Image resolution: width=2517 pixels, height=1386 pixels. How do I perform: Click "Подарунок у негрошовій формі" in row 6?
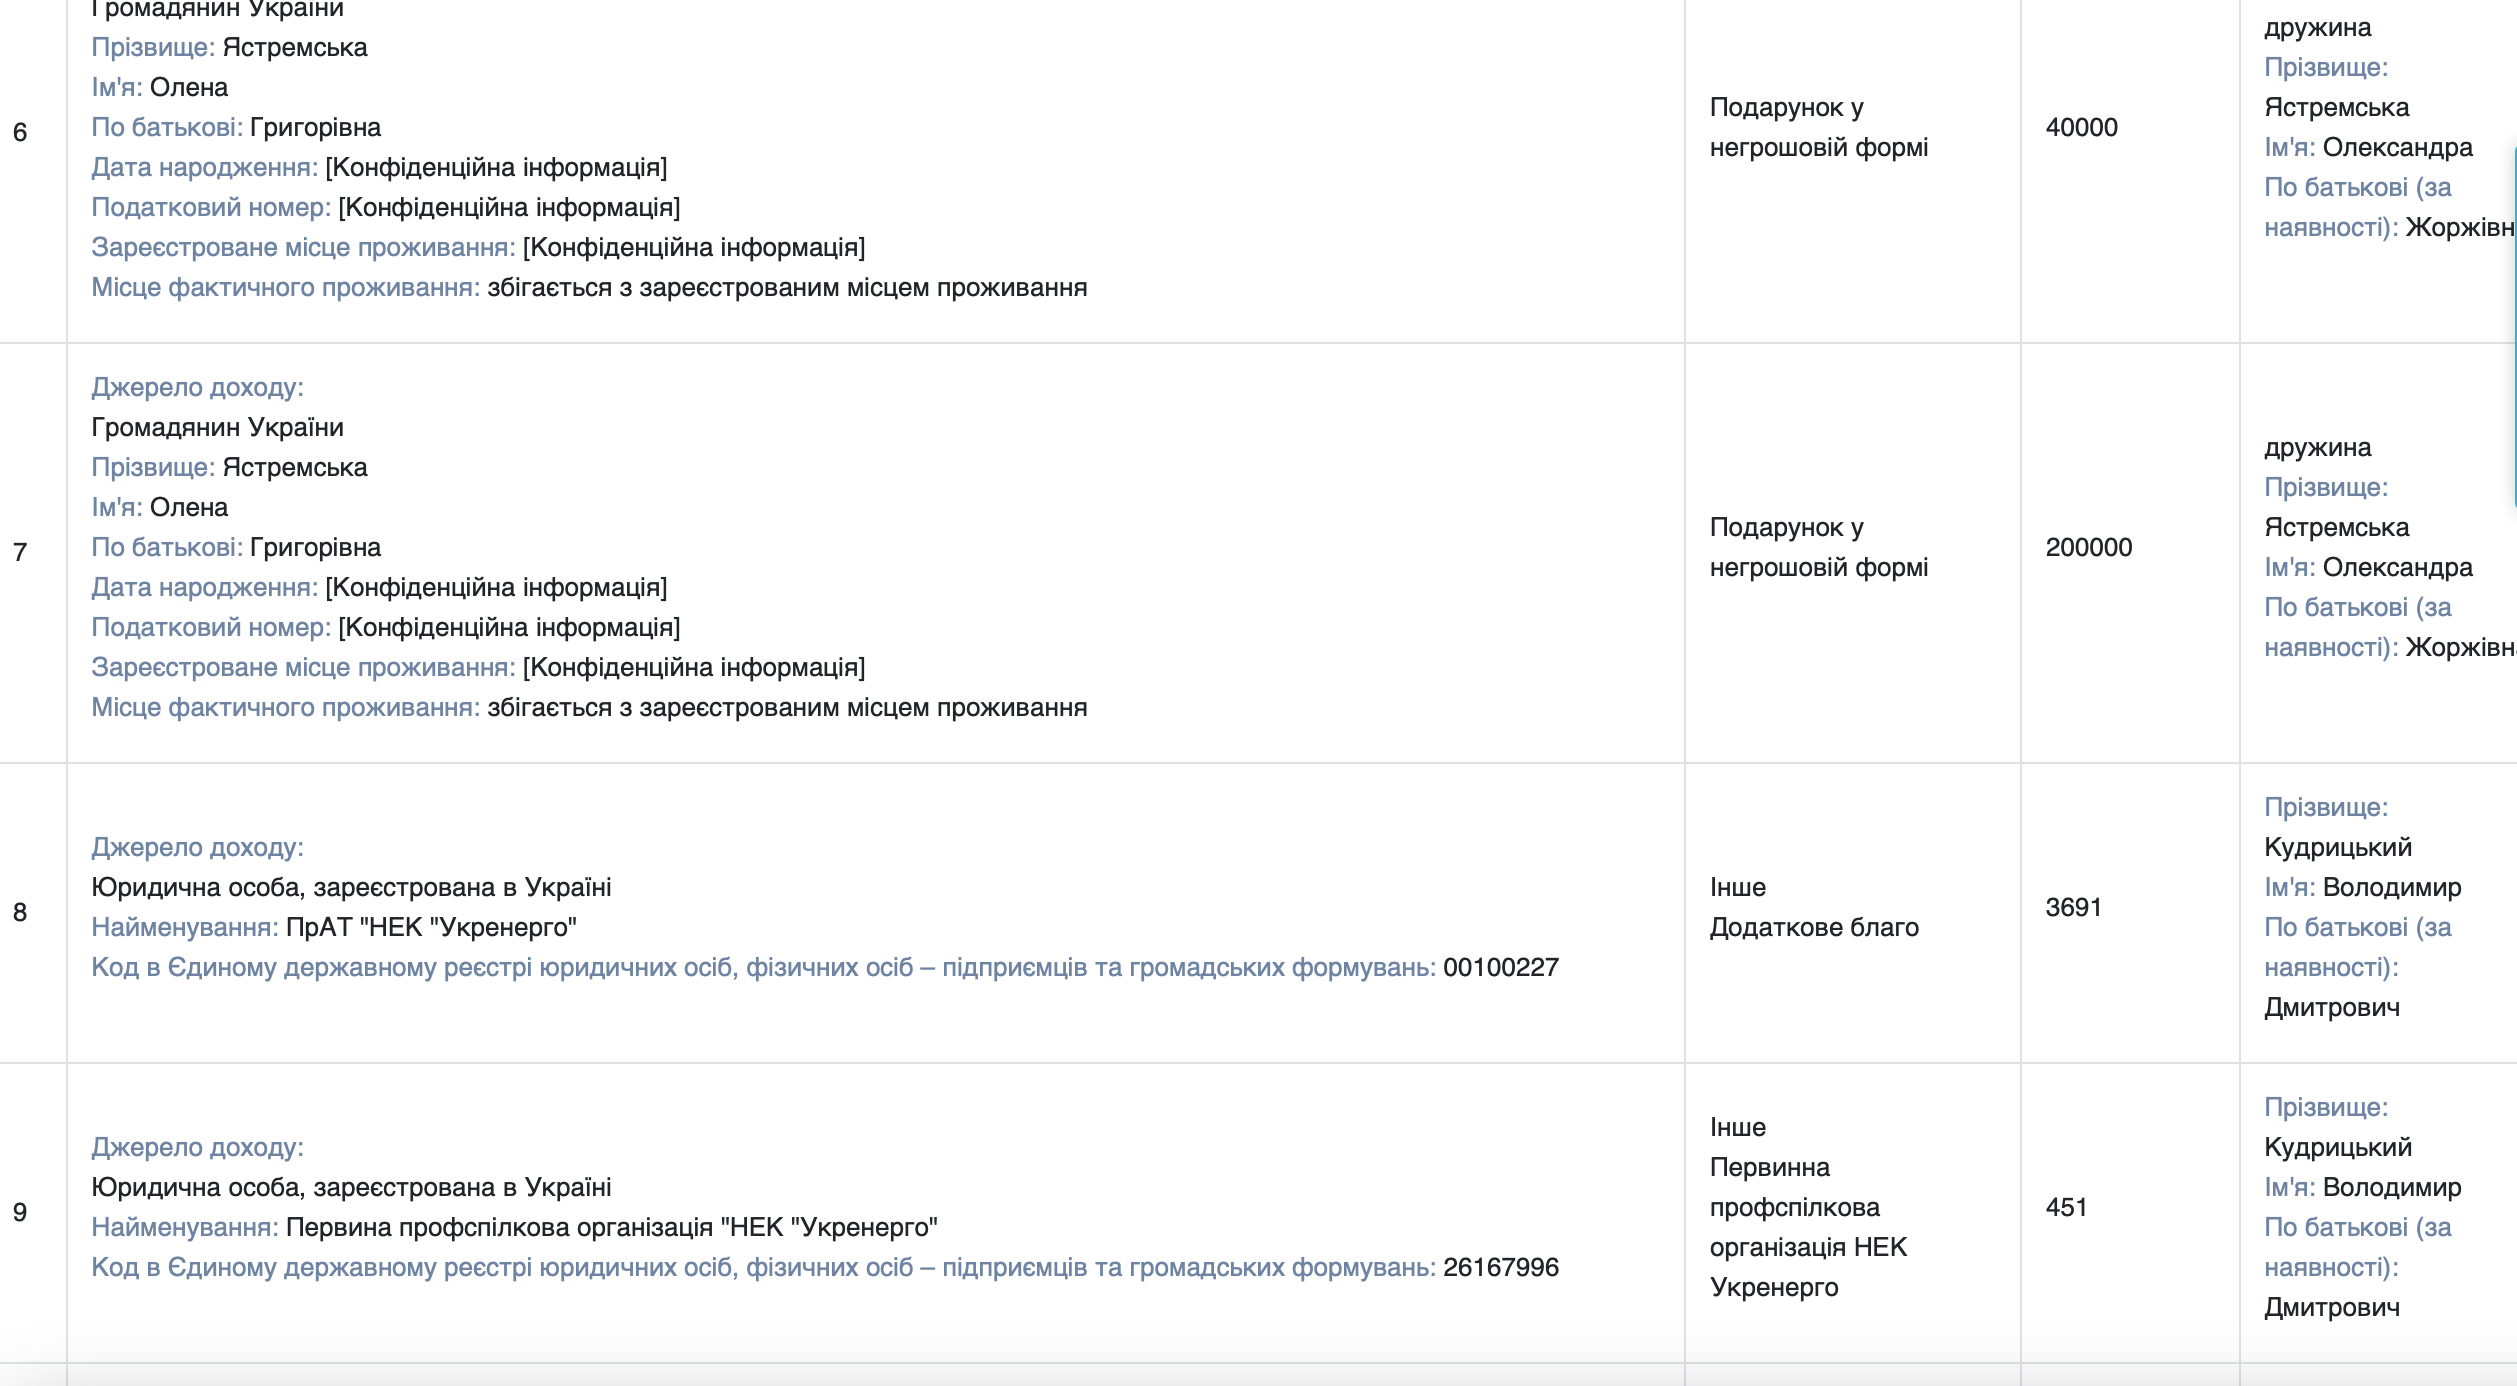pos(1818,127)
